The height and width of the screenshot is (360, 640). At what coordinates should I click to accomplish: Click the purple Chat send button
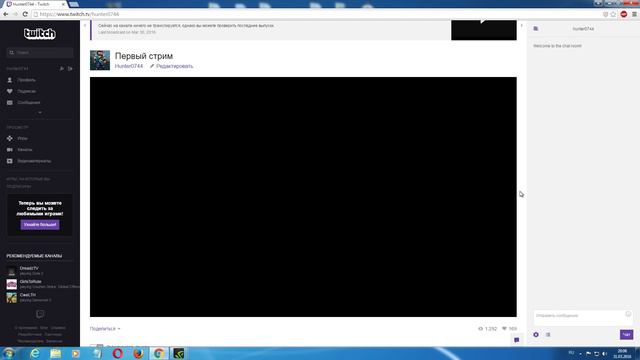[627, 335]
